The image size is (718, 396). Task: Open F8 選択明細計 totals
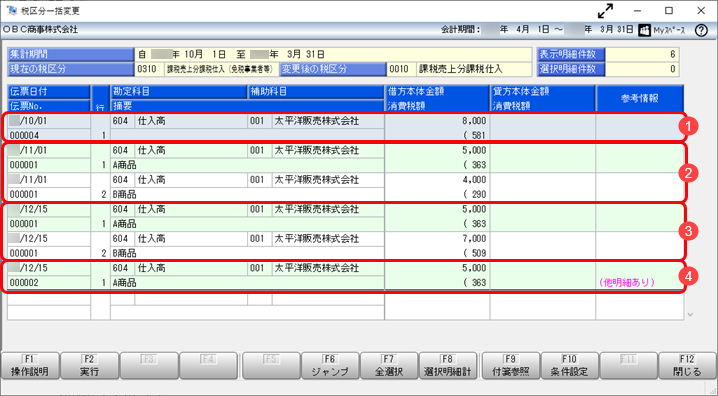(x=448, y=366)
